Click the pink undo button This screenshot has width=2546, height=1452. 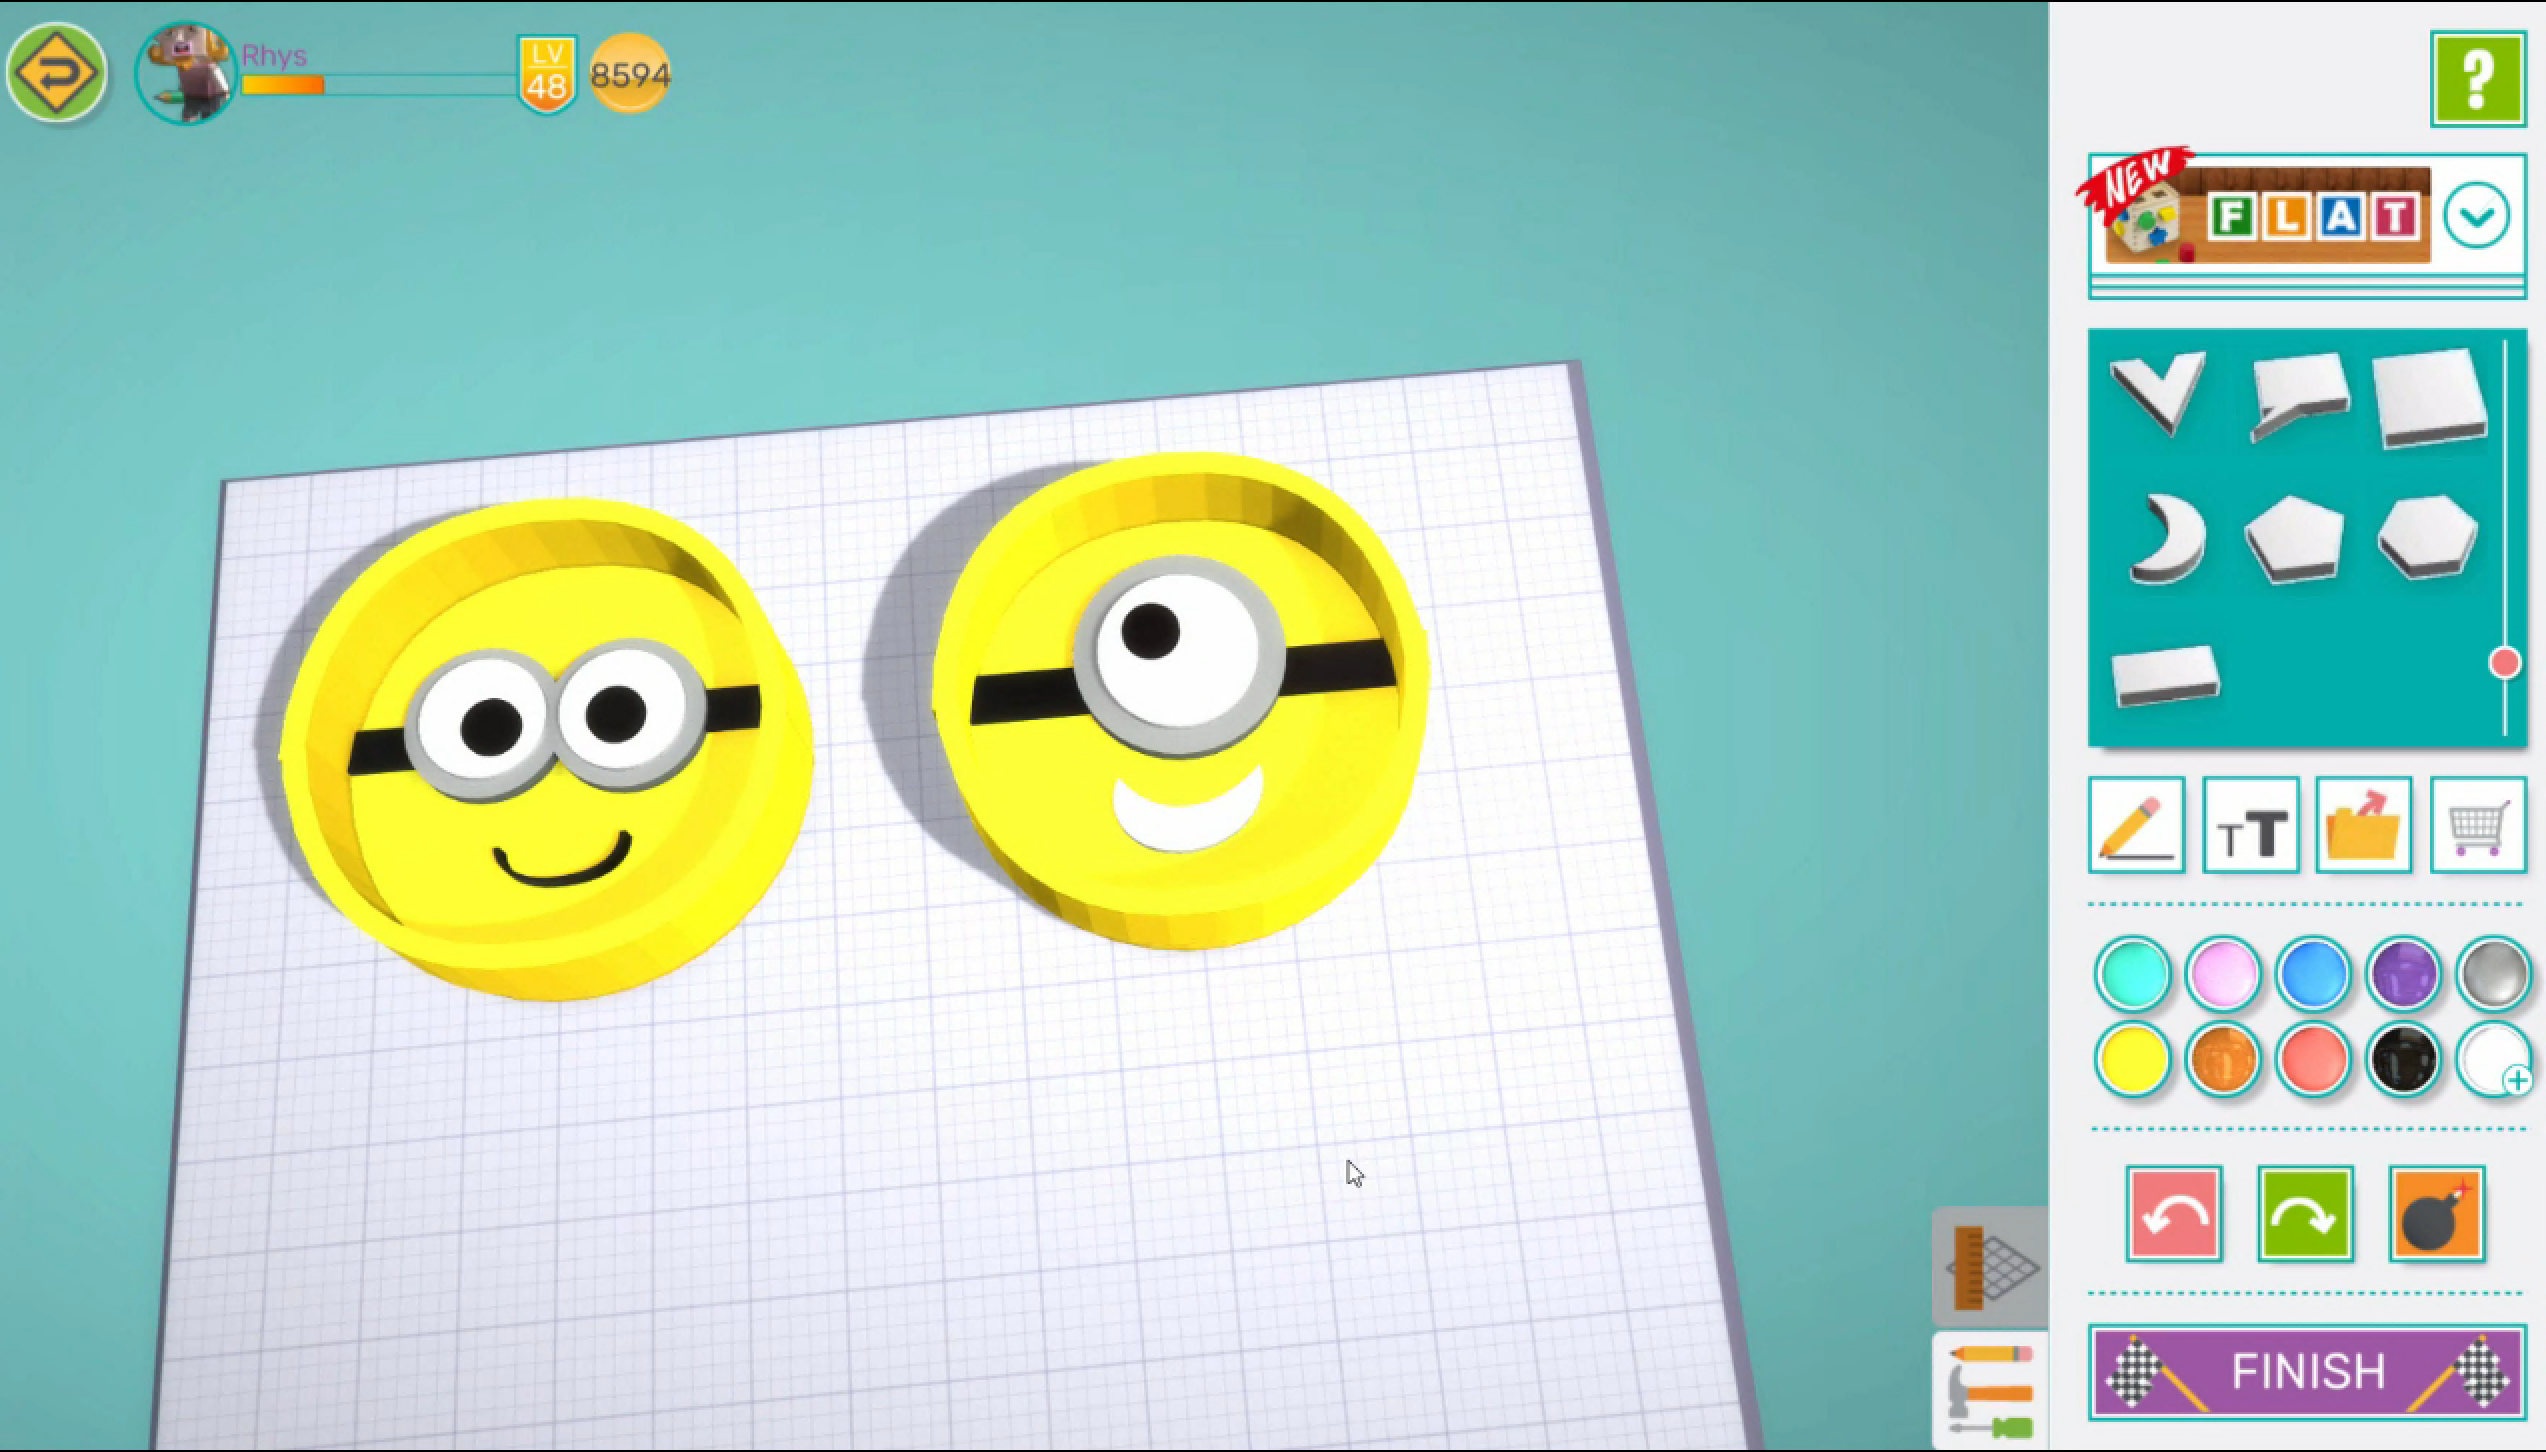pyautogui.click(x=2174, y=1214)
